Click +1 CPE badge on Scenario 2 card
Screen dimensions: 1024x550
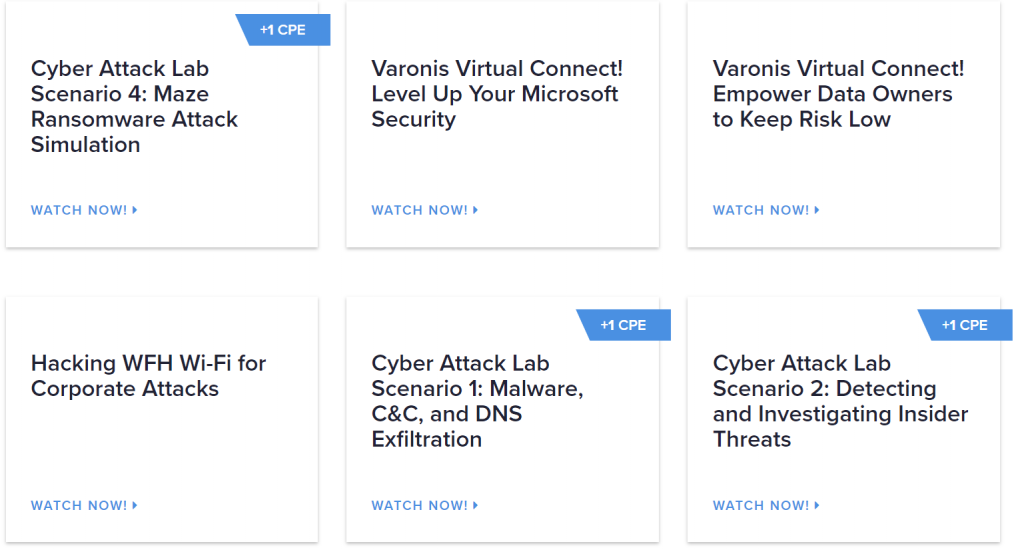[x=965, y=325]
